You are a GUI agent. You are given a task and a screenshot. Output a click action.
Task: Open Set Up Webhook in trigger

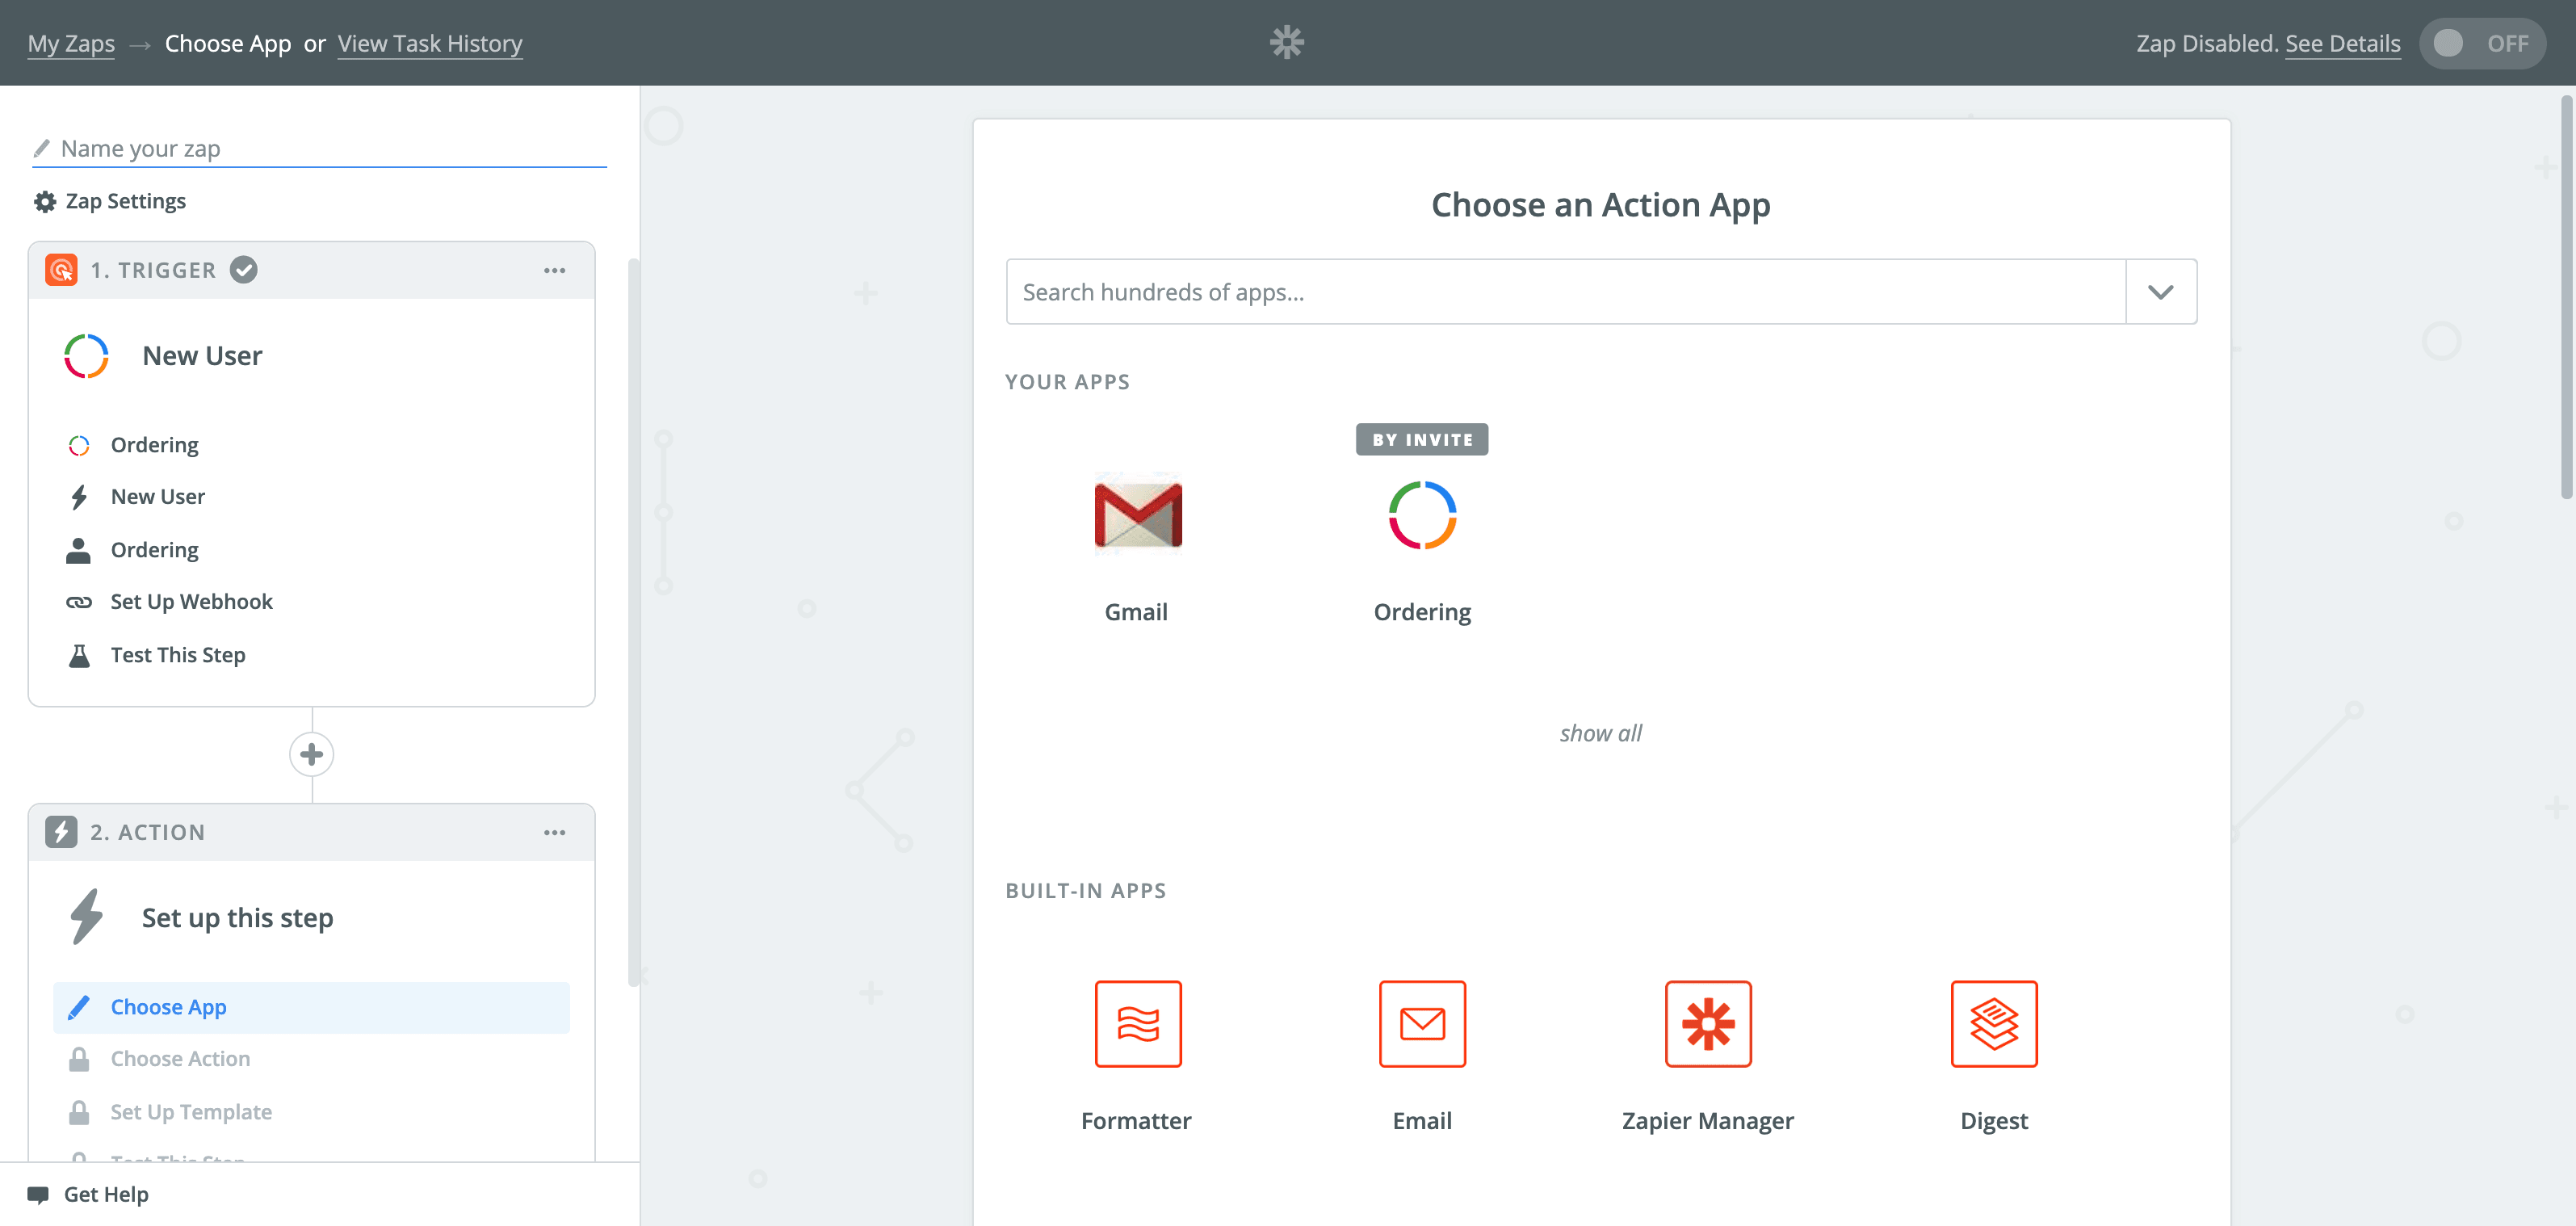(191, 601)
